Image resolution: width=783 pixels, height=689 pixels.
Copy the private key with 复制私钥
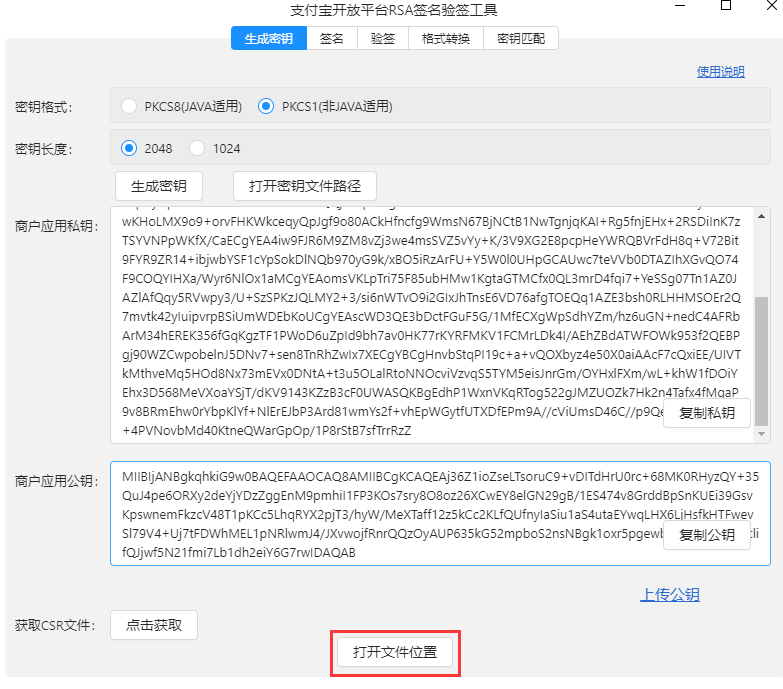coord(707,413)
